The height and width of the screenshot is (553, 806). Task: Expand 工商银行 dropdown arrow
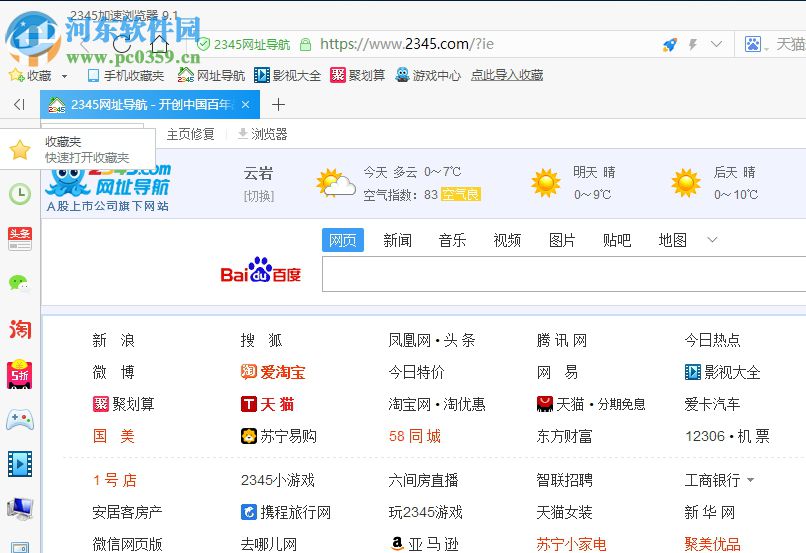750,480
